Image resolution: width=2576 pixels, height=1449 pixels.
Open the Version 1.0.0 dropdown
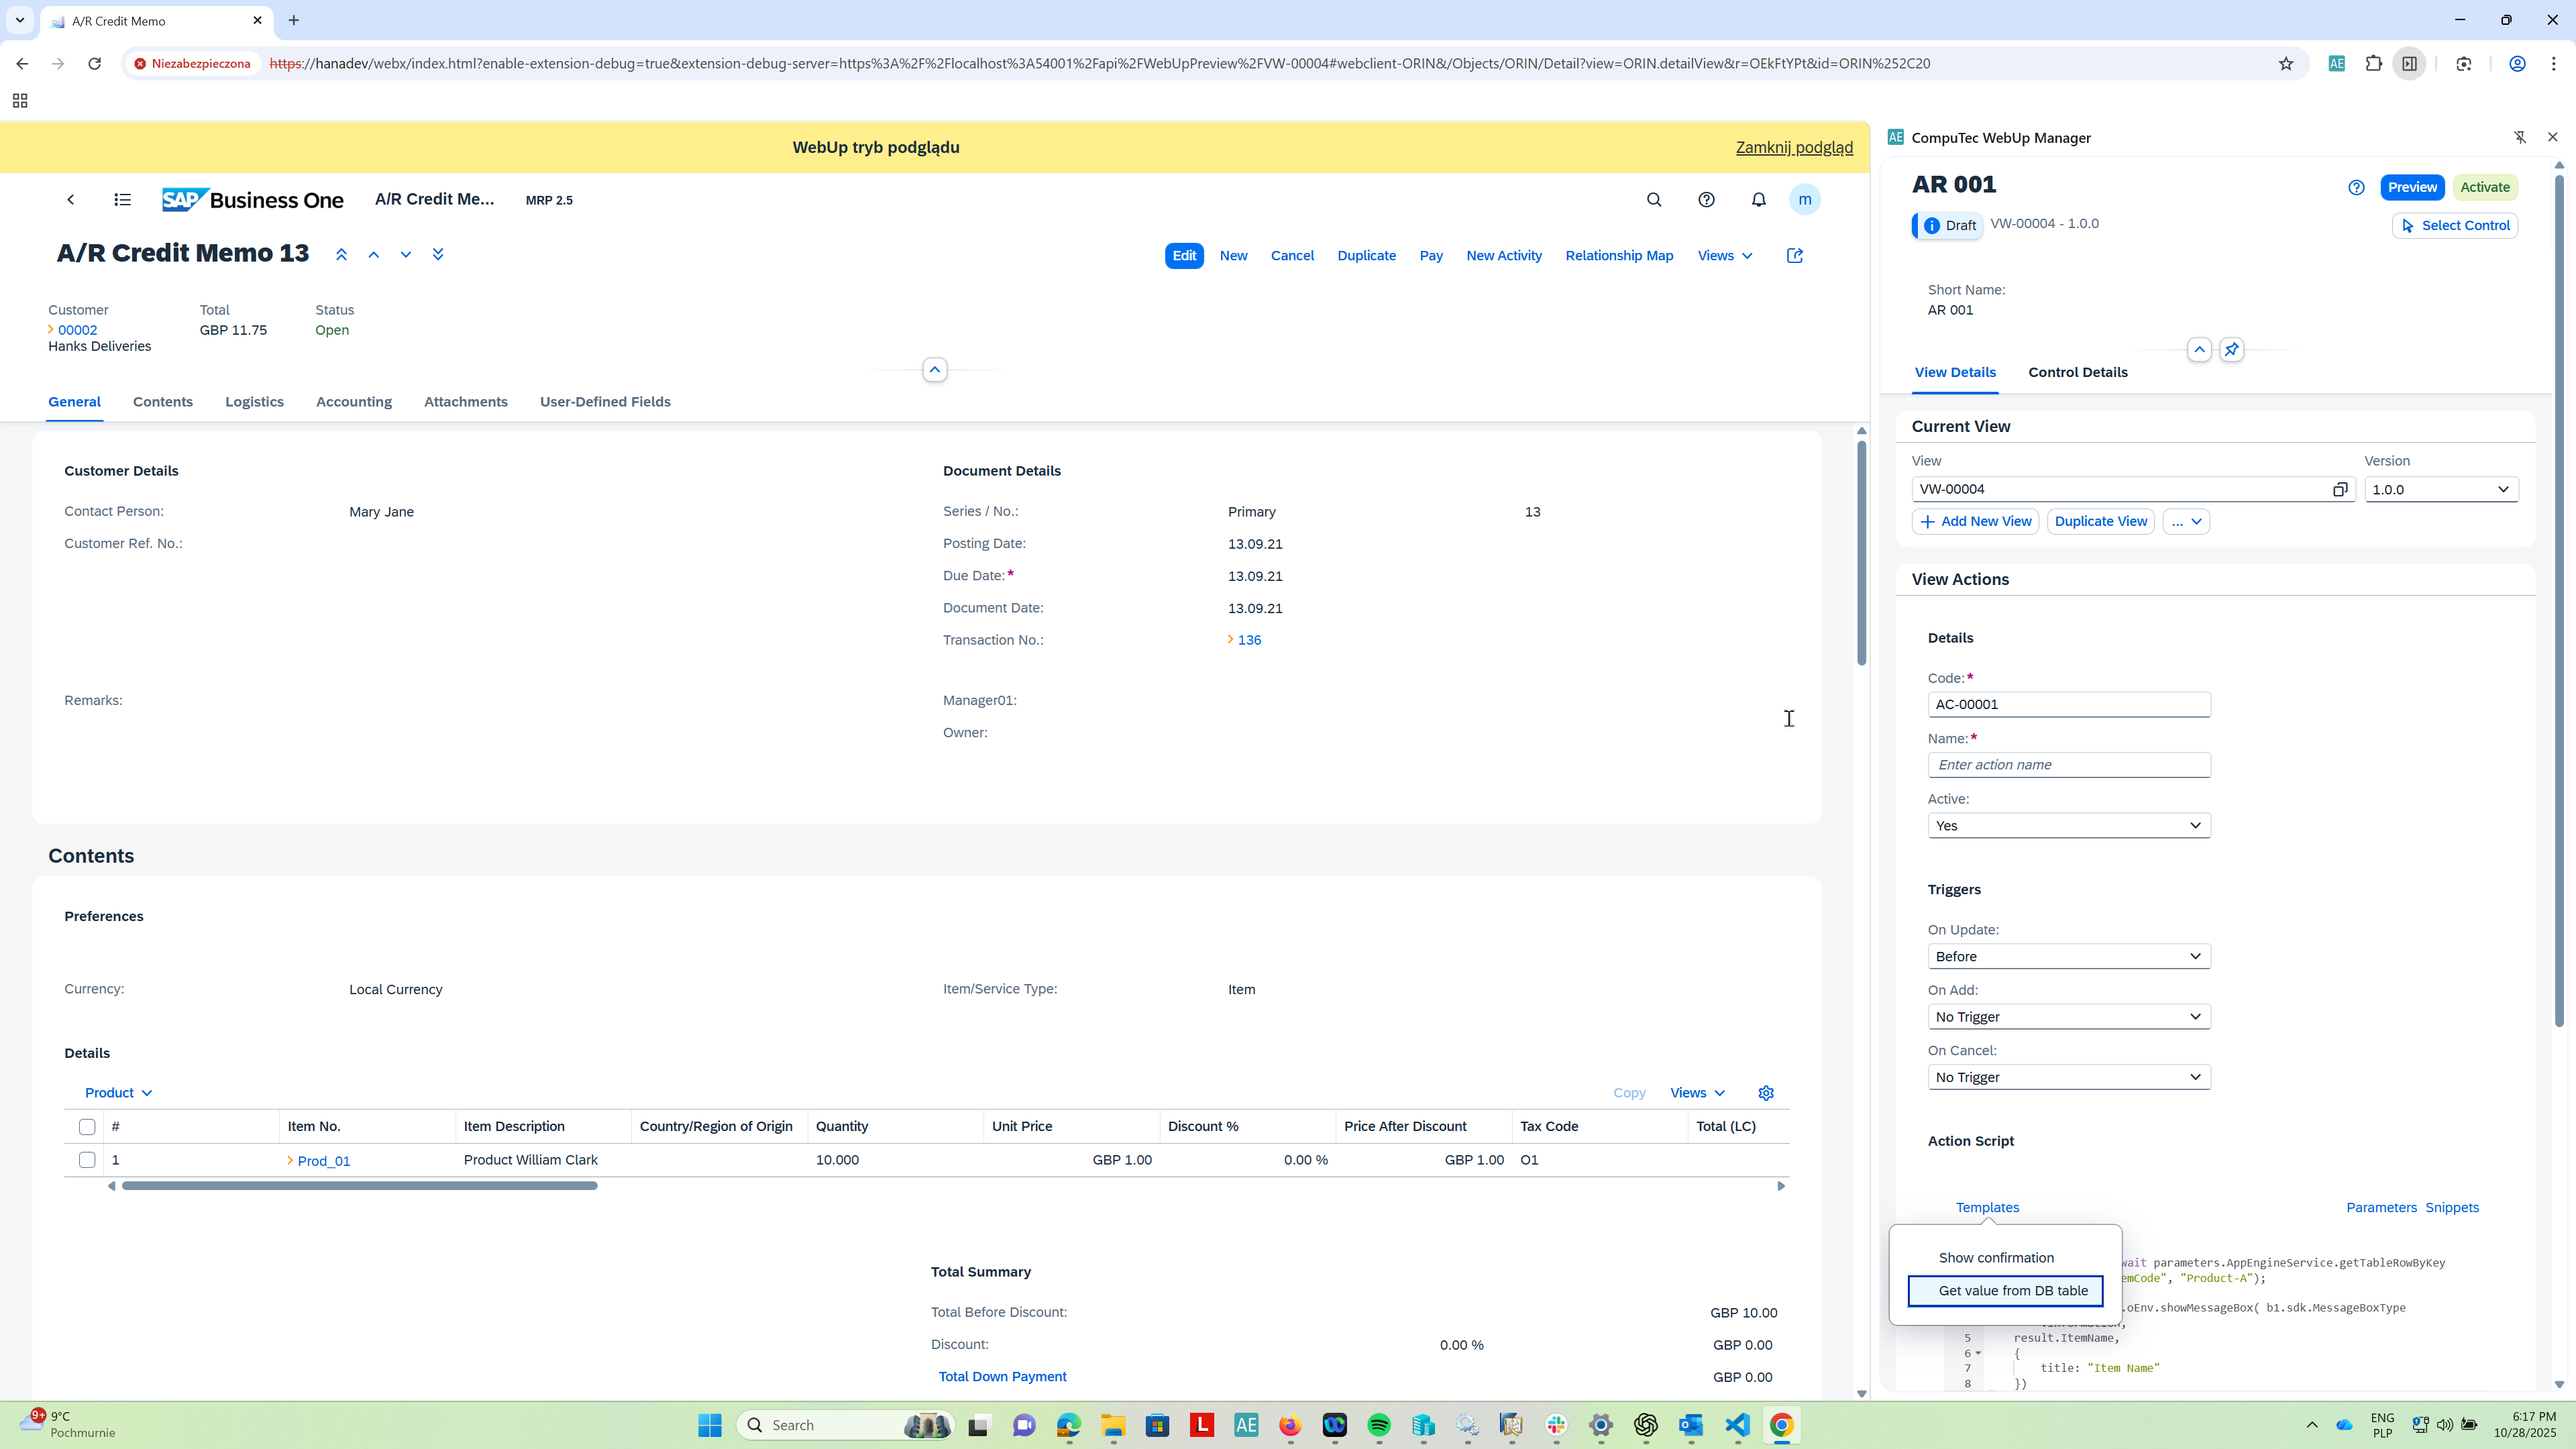2440,489
